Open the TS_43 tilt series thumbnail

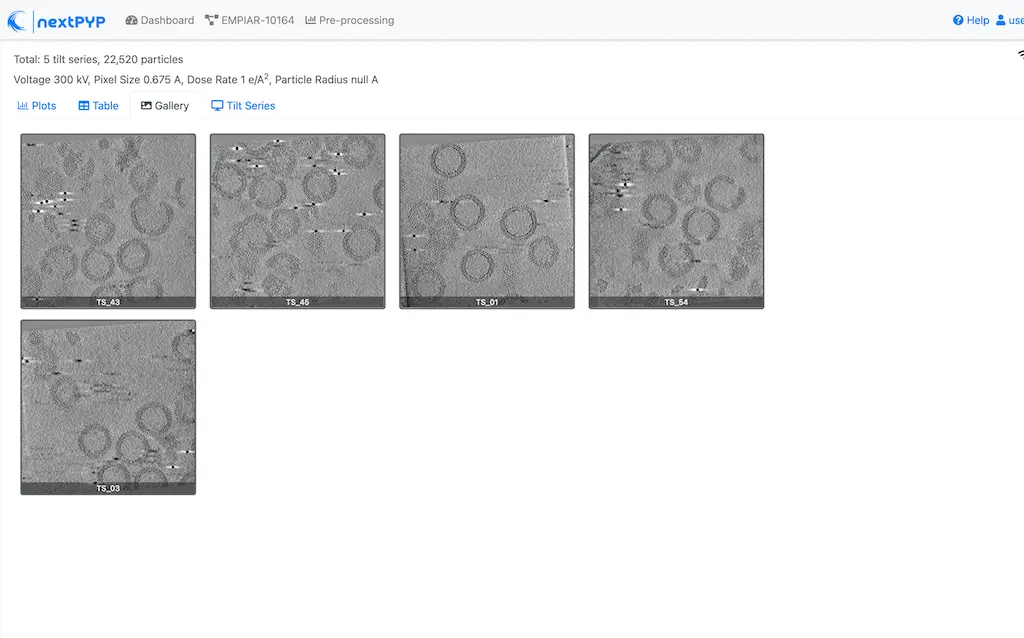(108, 220)
